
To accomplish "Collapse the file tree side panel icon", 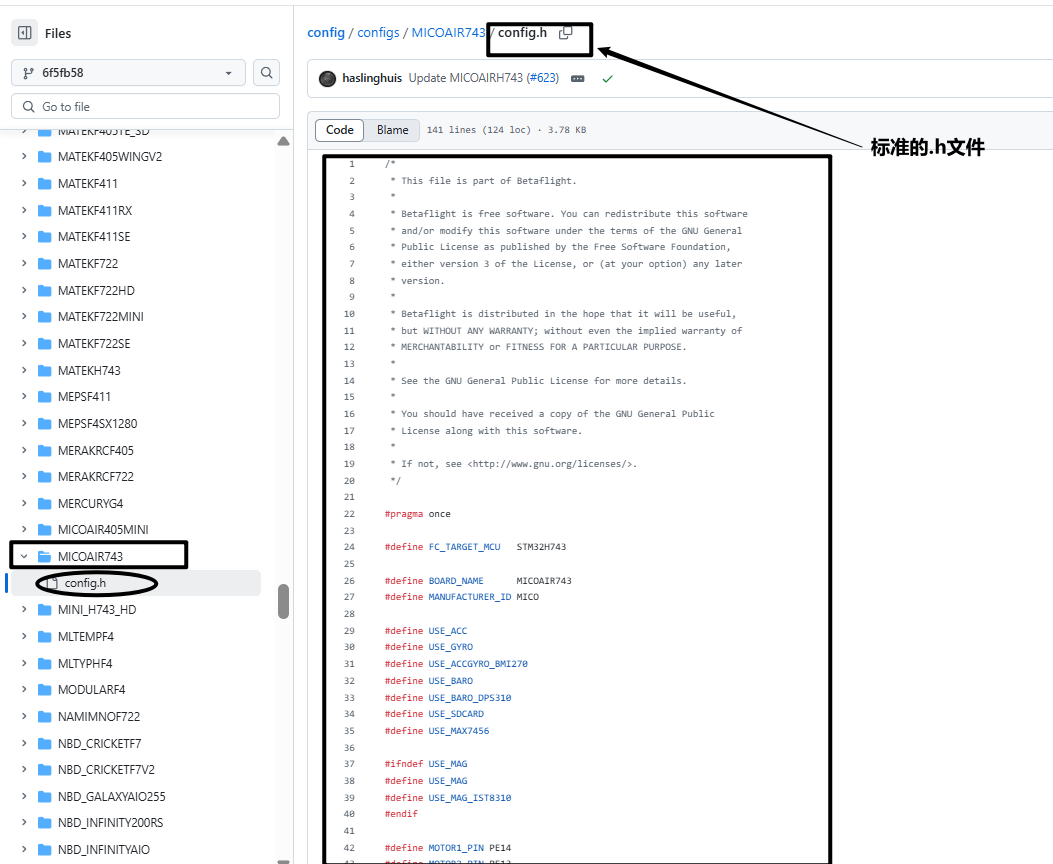I will 24,33.
